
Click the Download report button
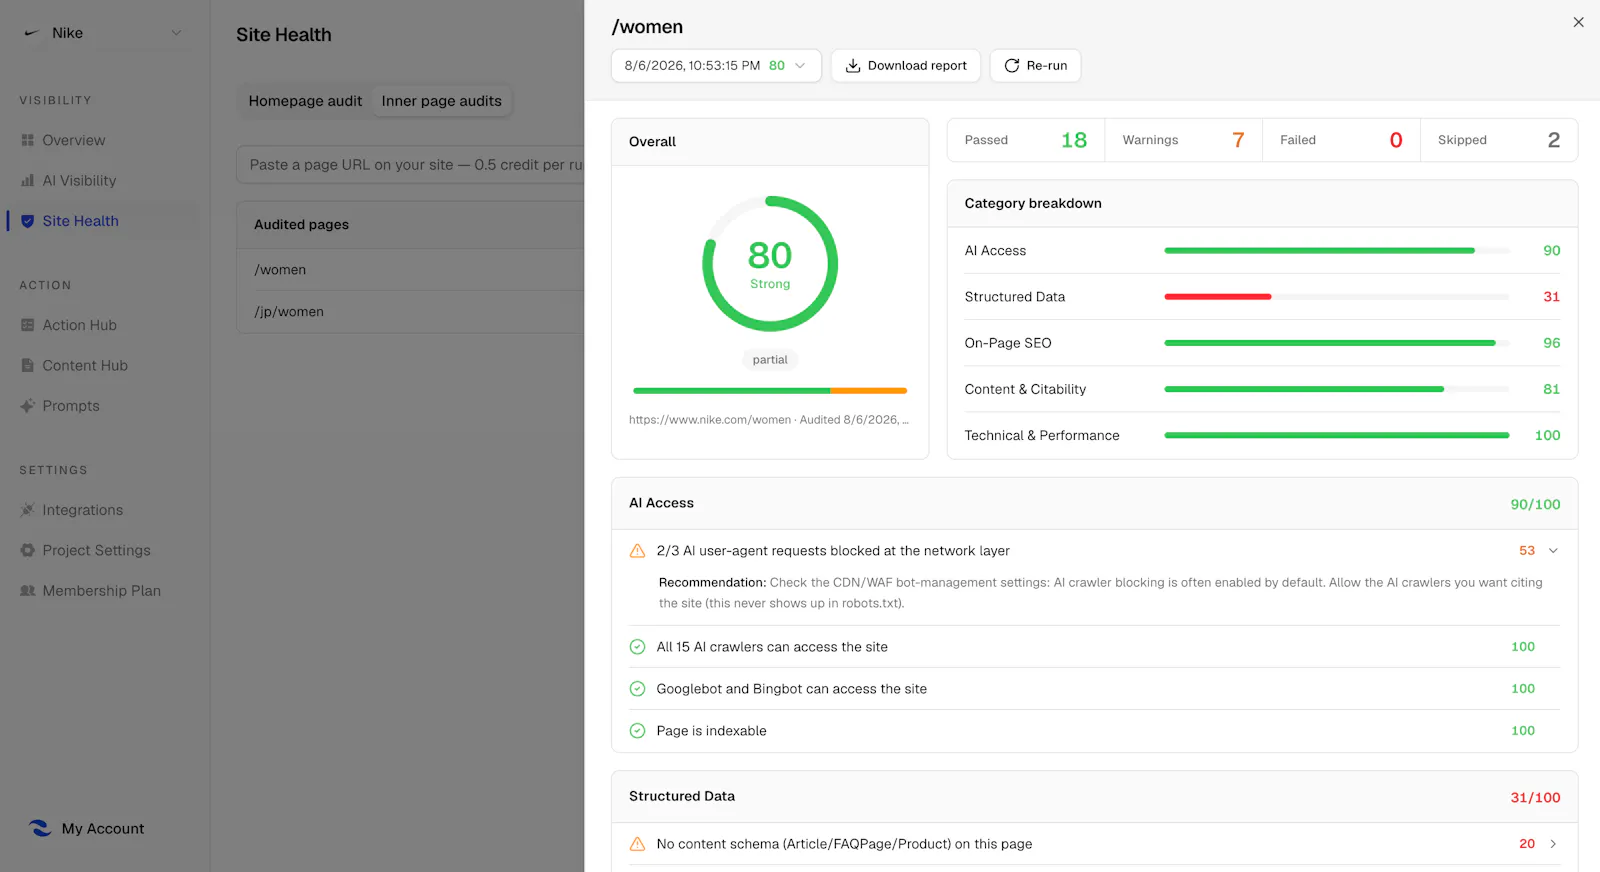point(906,66)
